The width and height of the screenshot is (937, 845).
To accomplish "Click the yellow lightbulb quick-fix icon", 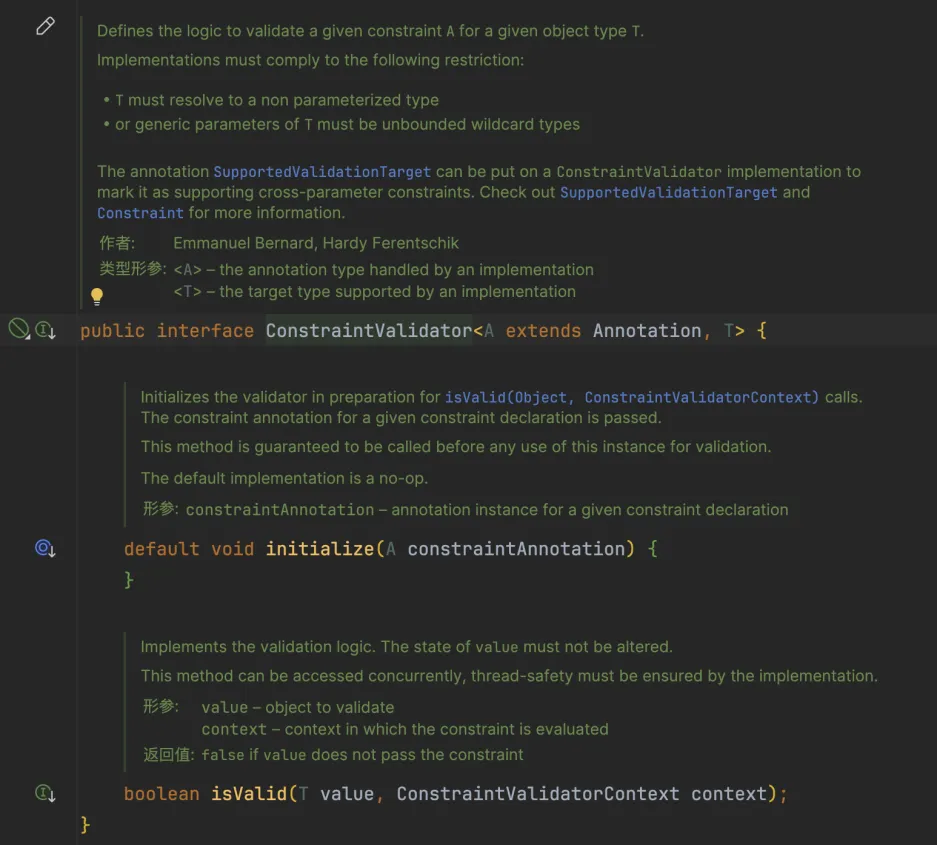I will point(97,296).
